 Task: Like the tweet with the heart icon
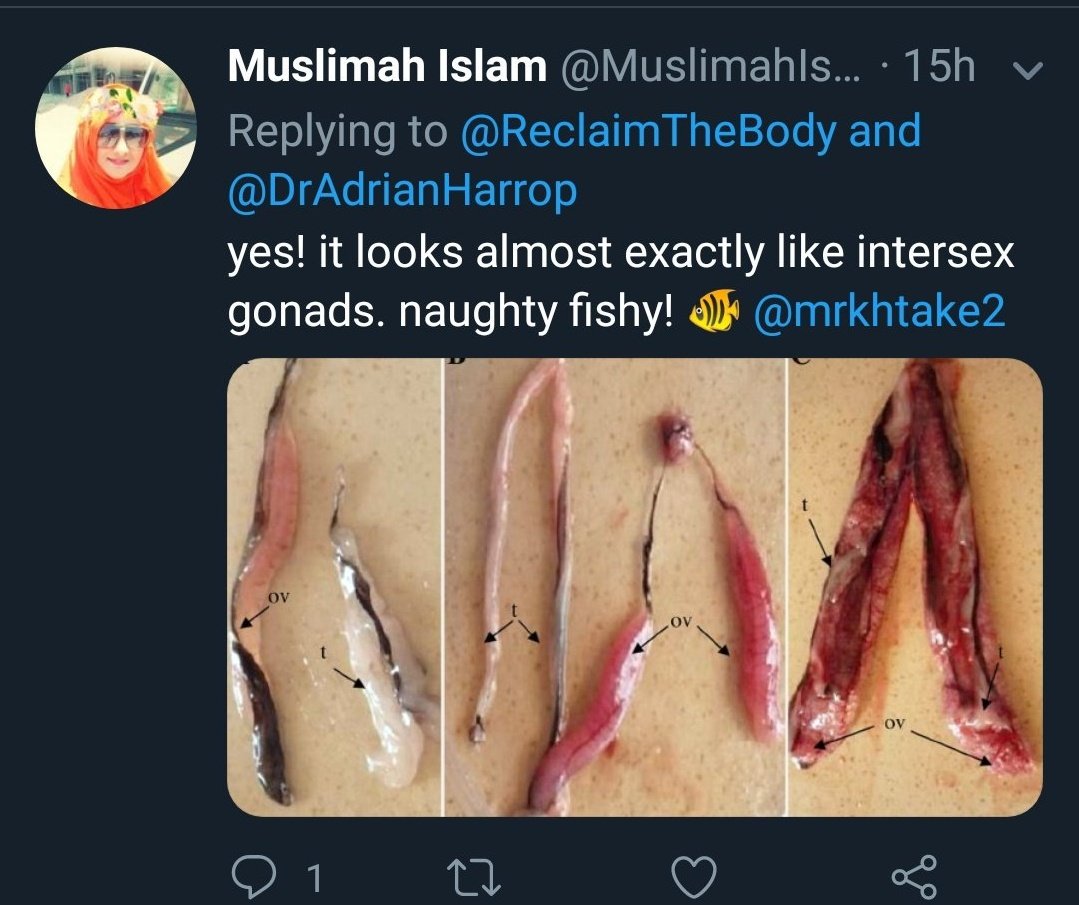pyautogui.click(x=694, y=877)
